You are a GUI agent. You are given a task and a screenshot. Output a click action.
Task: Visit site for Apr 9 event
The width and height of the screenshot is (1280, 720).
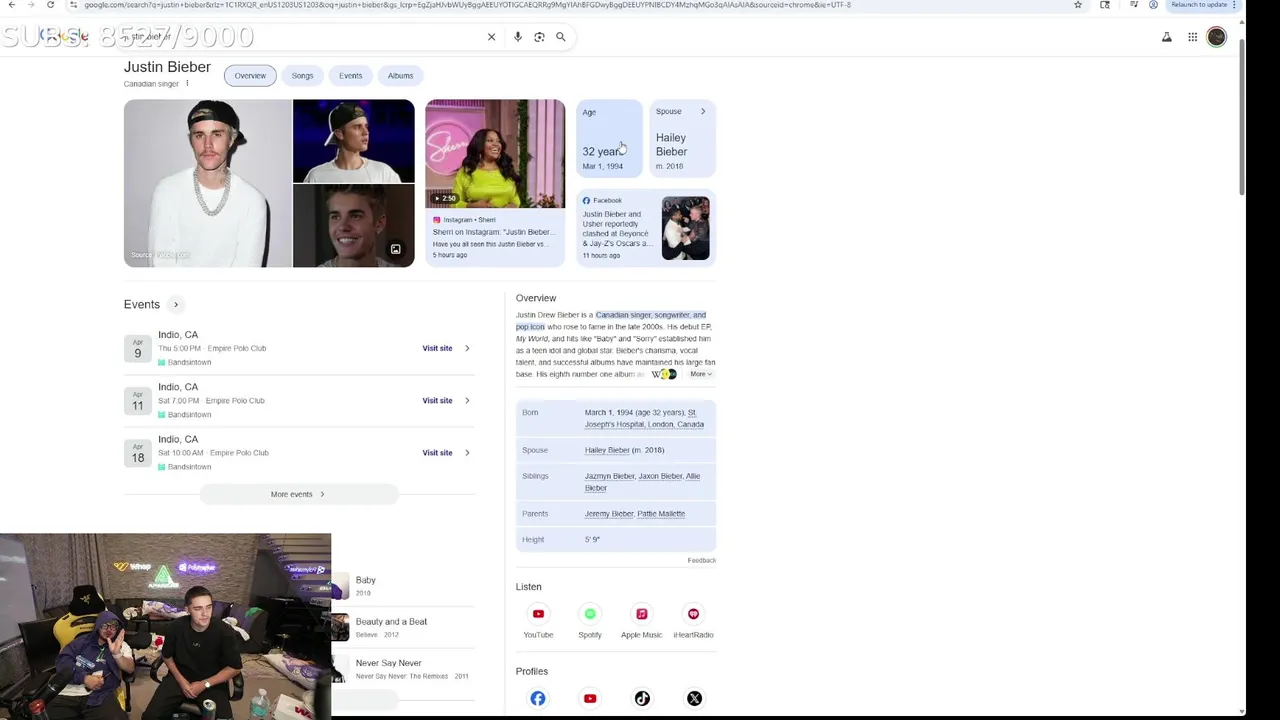pos(437,348)
